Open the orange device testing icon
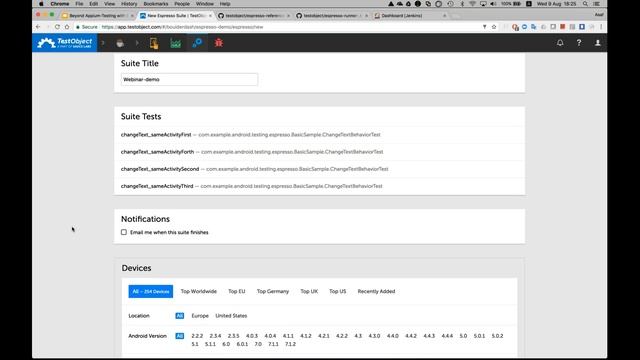The image size is (640, 360). pyautogui.click(x=153, y=43)
